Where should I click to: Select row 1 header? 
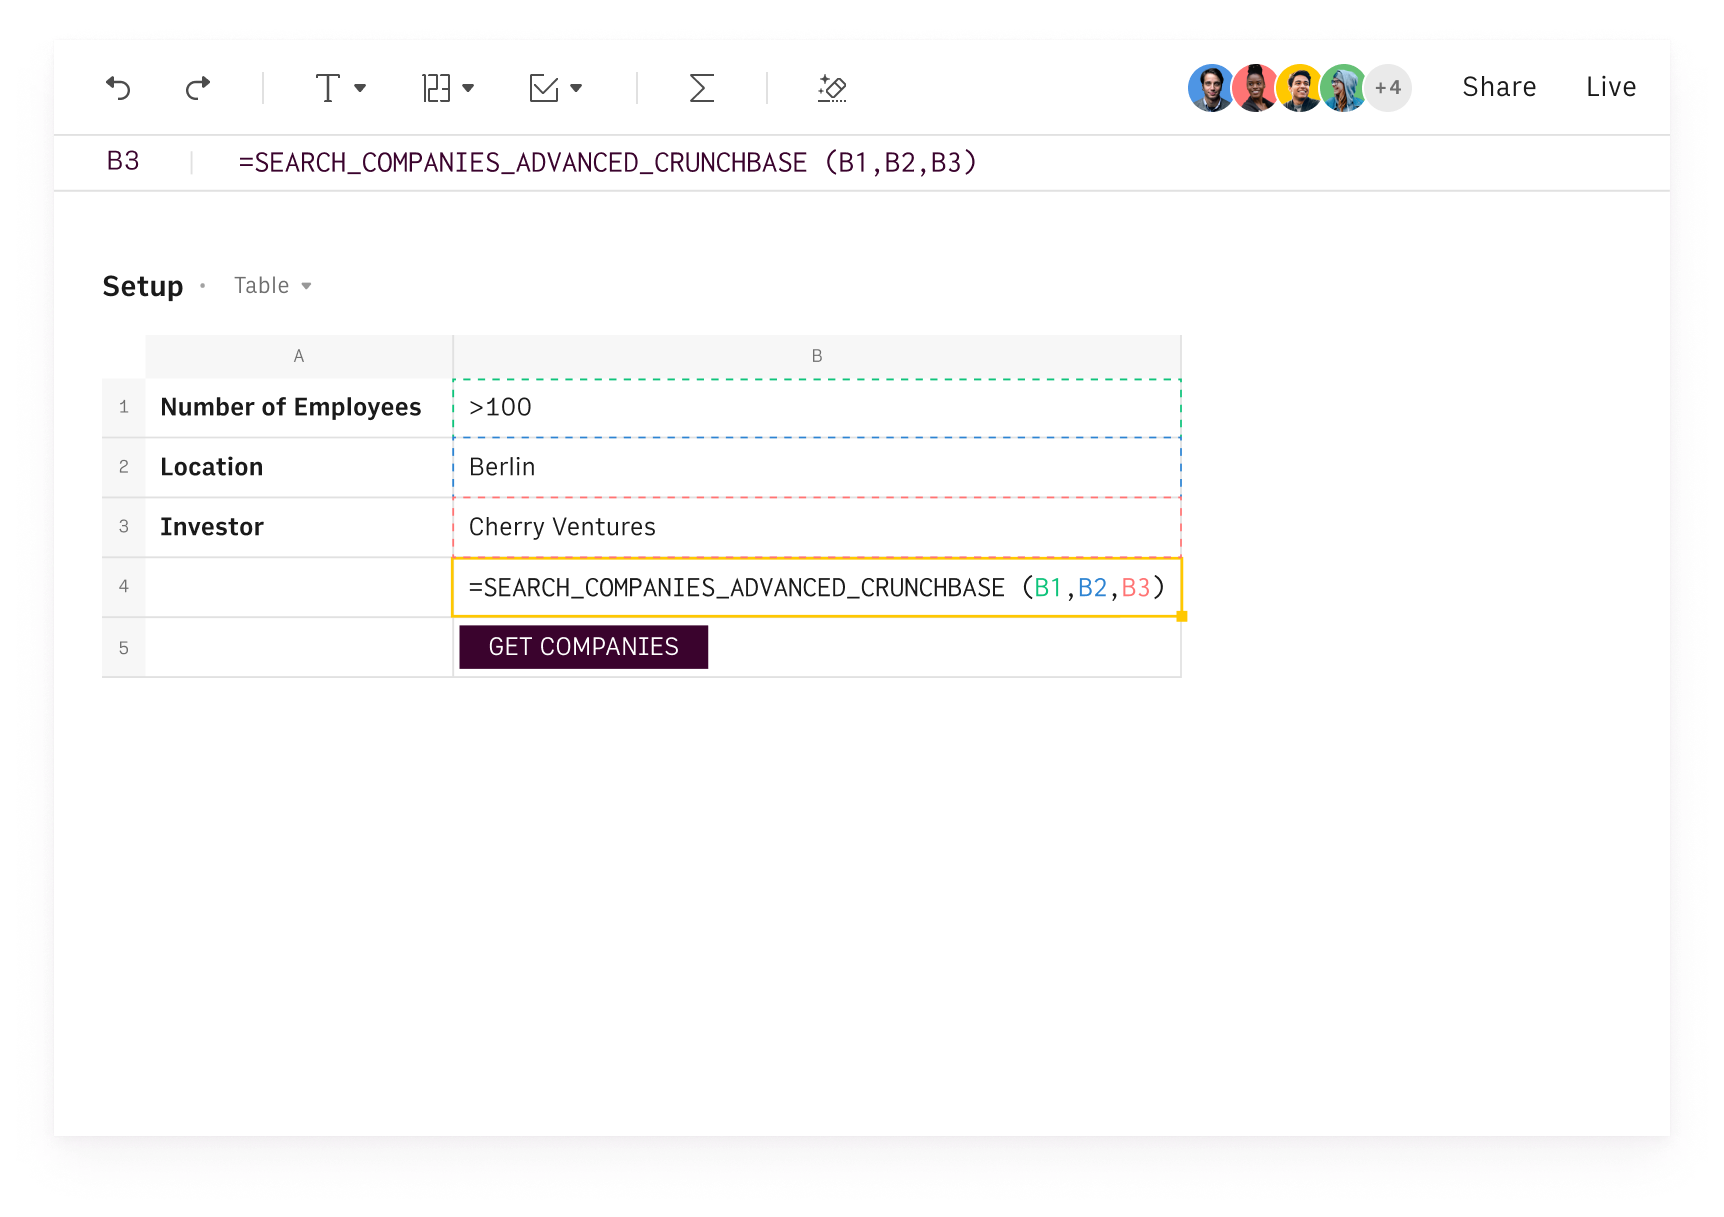(x=124, y=407)
